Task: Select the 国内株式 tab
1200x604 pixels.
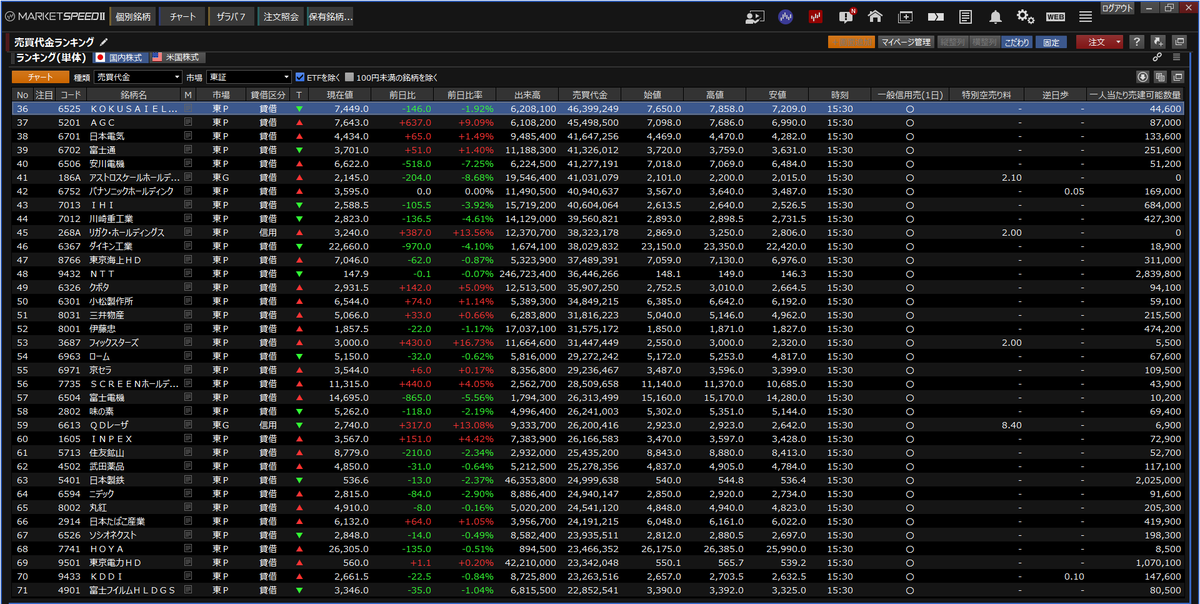Action: (x=119, y=58)
